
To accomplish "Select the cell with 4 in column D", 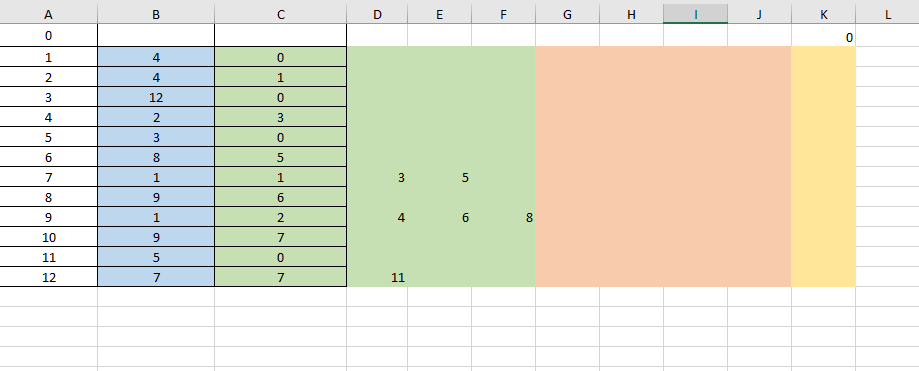I will point(377,217).
